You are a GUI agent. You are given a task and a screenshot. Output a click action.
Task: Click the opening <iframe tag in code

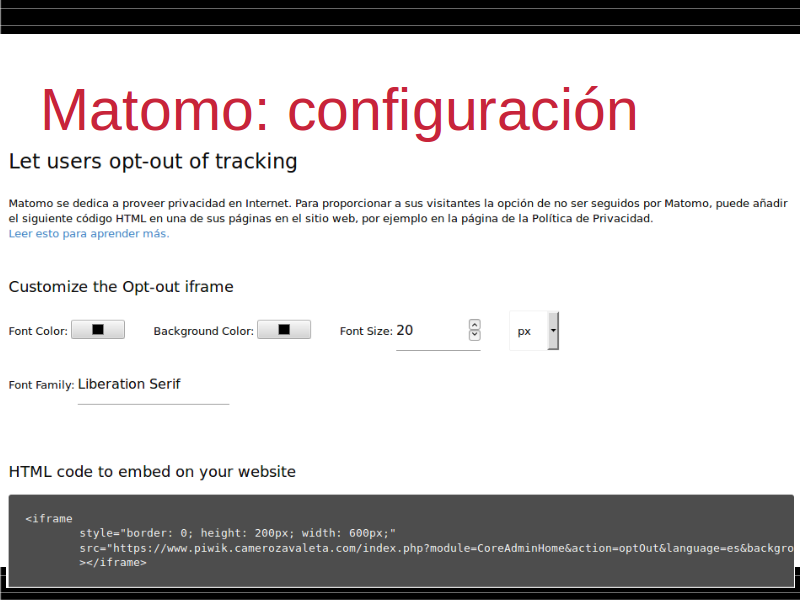(49, 518)
